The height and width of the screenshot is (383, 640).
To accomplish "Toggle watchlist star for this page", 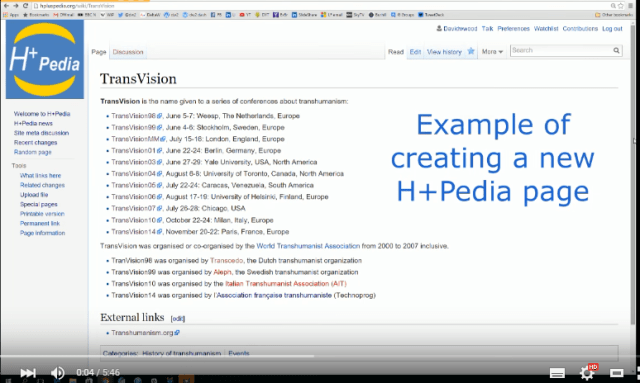I will point(471,51).
